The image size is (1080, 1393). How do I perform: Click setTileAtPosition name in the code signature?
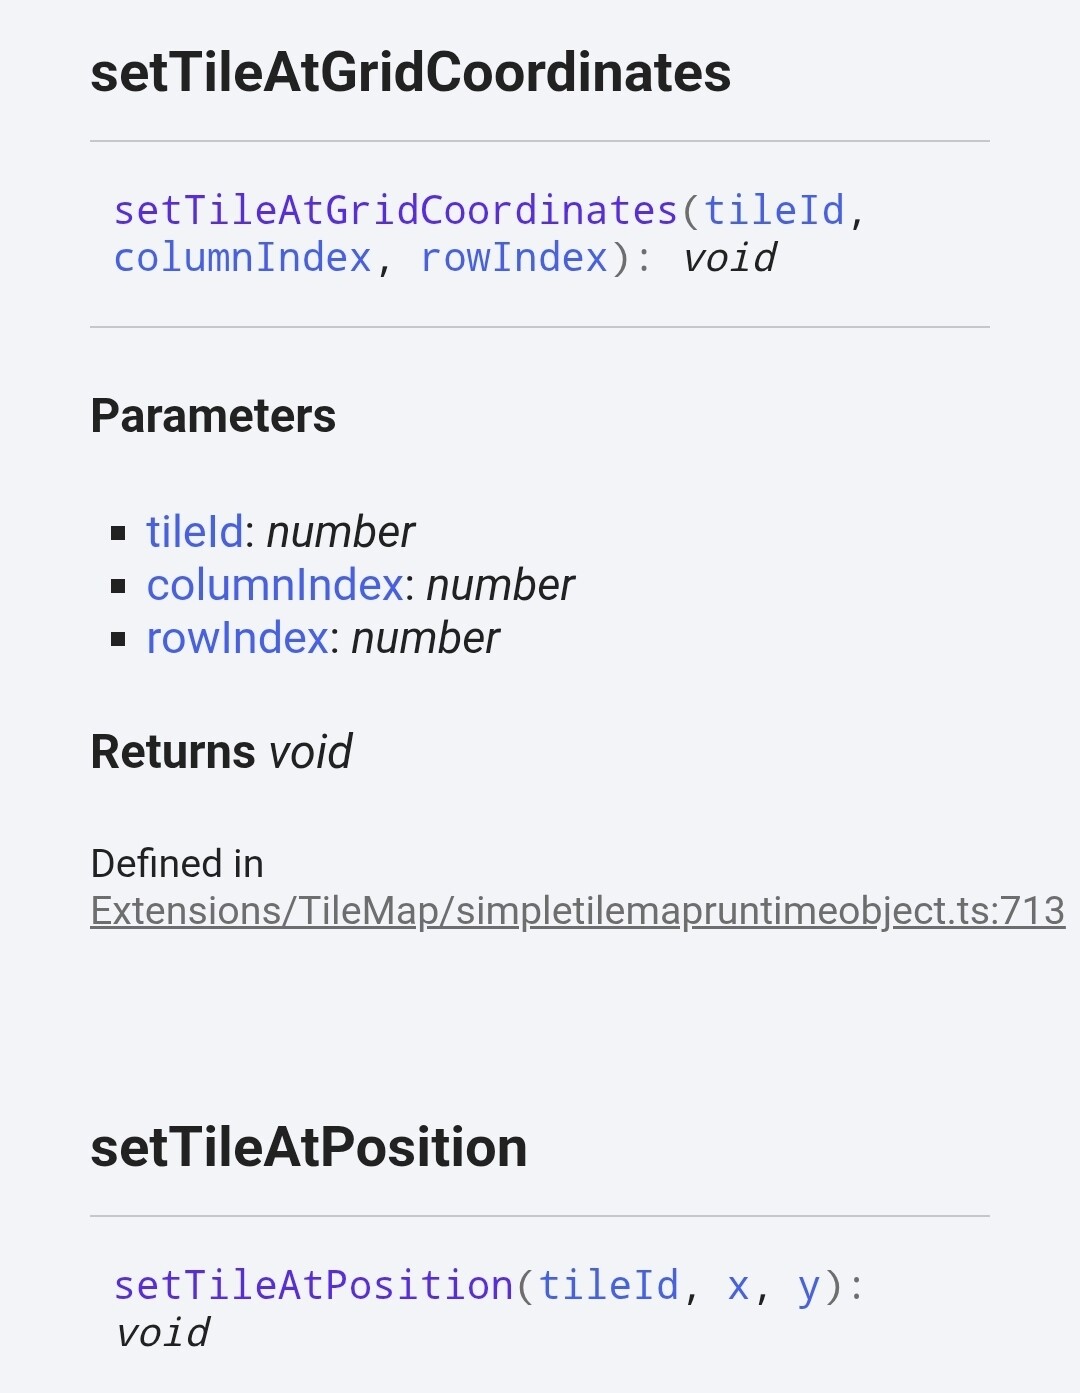tap(313, 1286)
